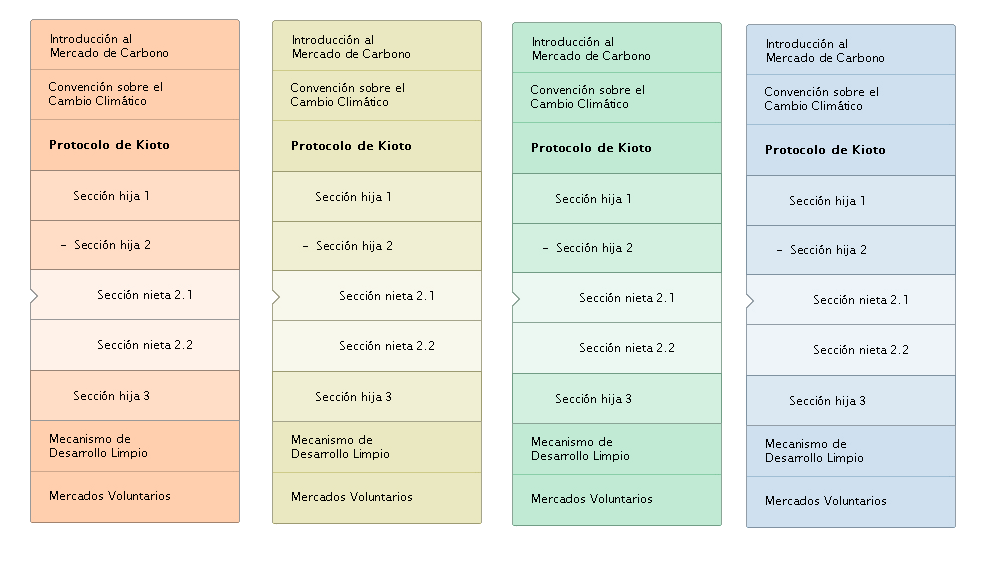The height and width of the screenshot is (579, 1008).
Task: Select Sección hija 3 in green menu
Action: pyautogui.click(x=617, y=399)
